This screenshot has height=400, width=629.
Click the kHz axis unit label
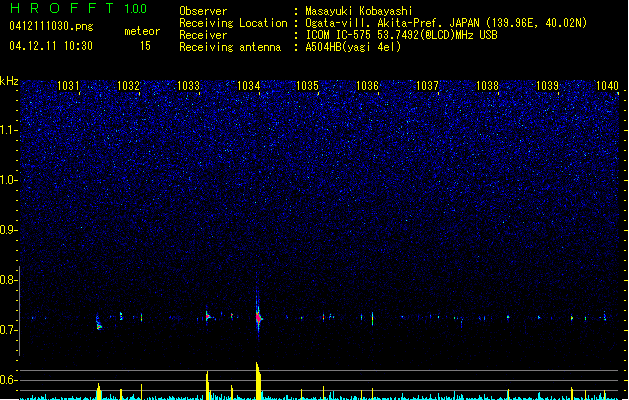point(9,81)
